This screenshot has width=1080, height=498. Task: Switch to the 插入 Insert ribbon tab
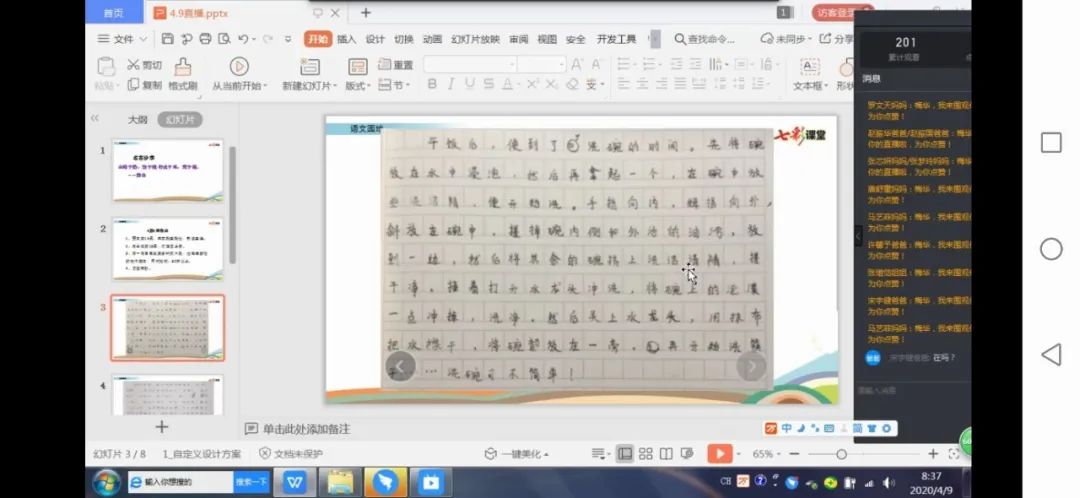coord(346,39)
